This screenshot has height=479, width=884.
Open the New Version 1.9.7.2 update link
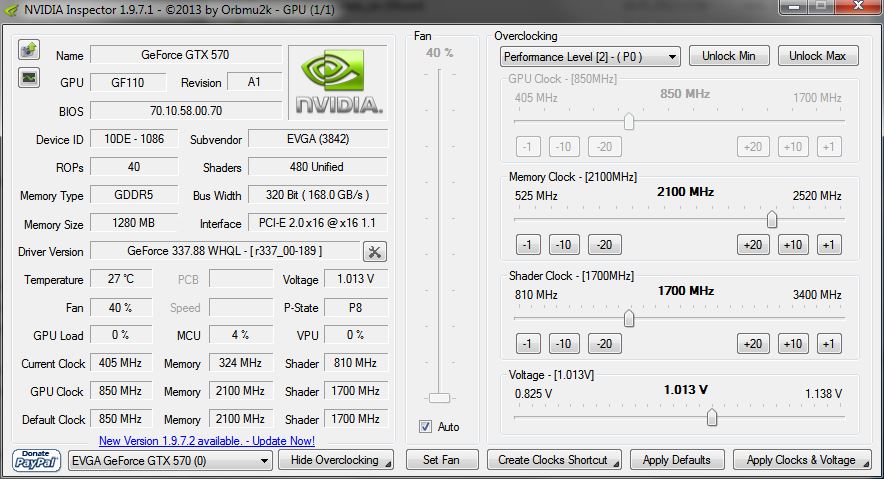tap(207, 441)
